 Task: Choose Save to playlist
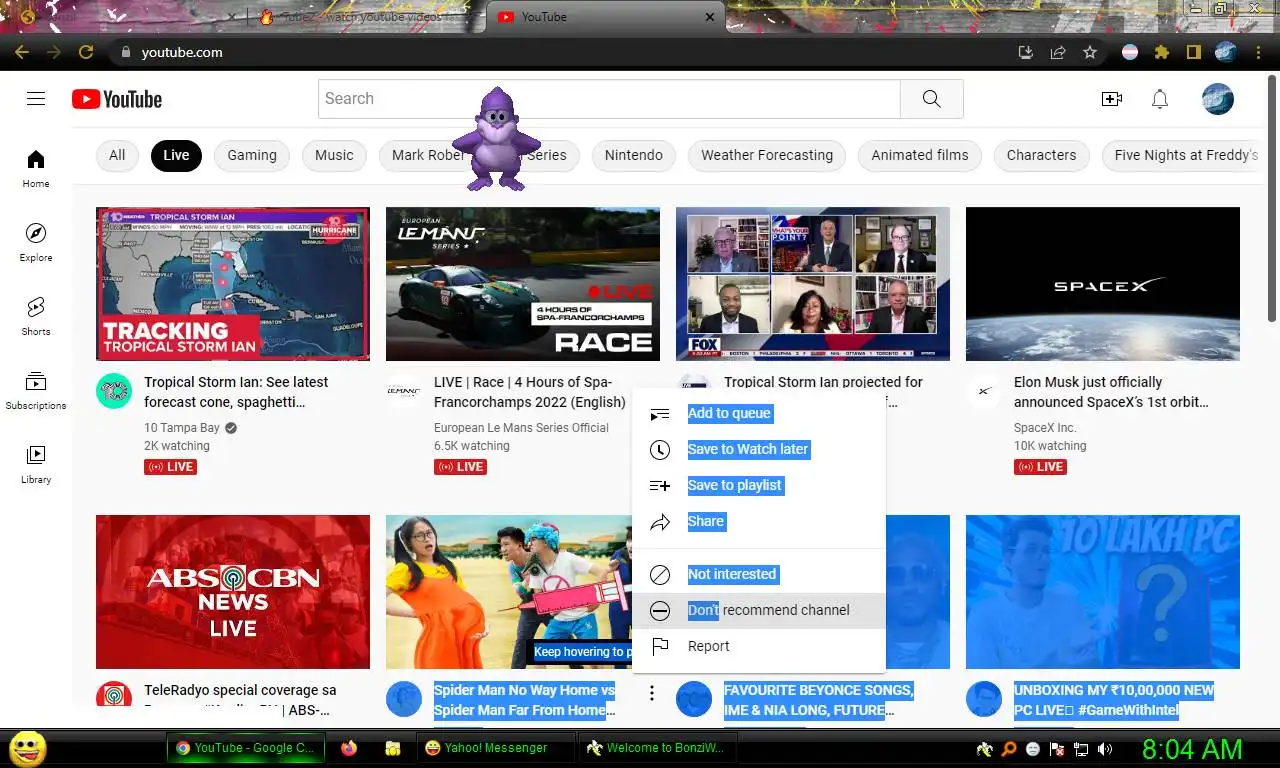[x=759, y=485]
